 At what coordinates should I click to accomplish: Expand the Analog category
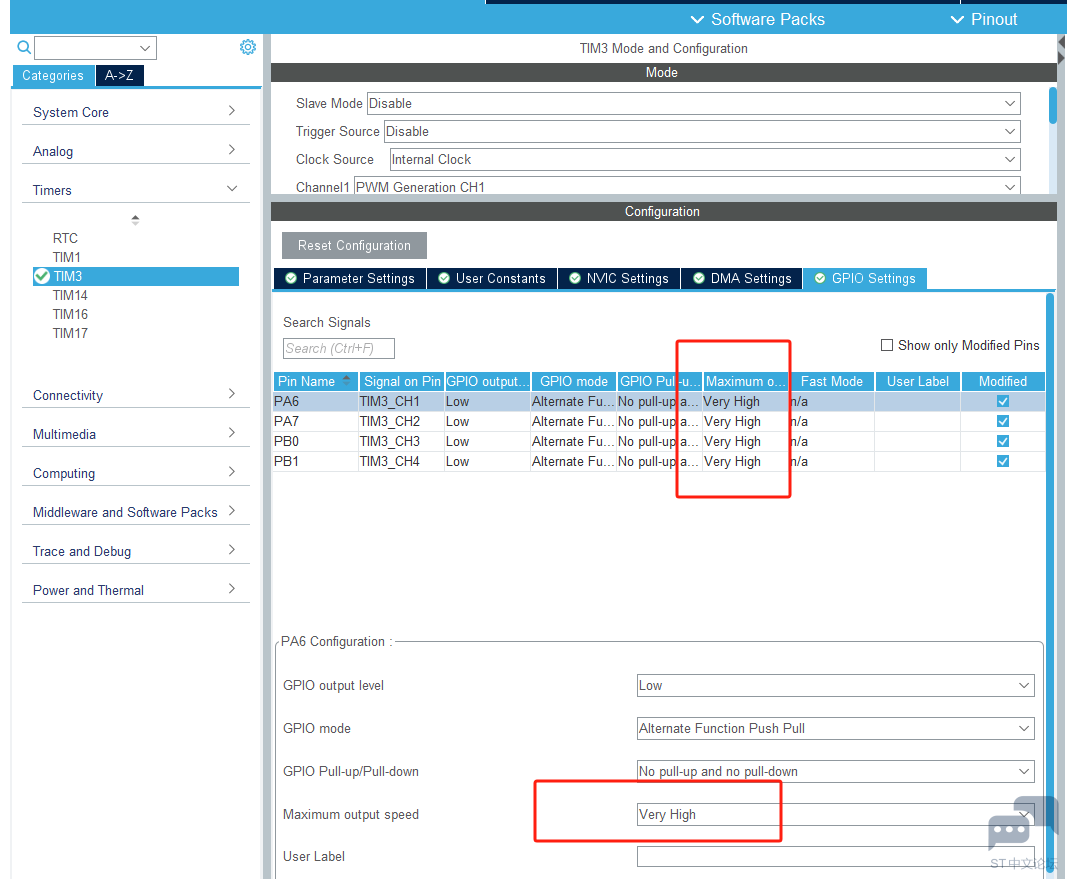click(135, 150)
